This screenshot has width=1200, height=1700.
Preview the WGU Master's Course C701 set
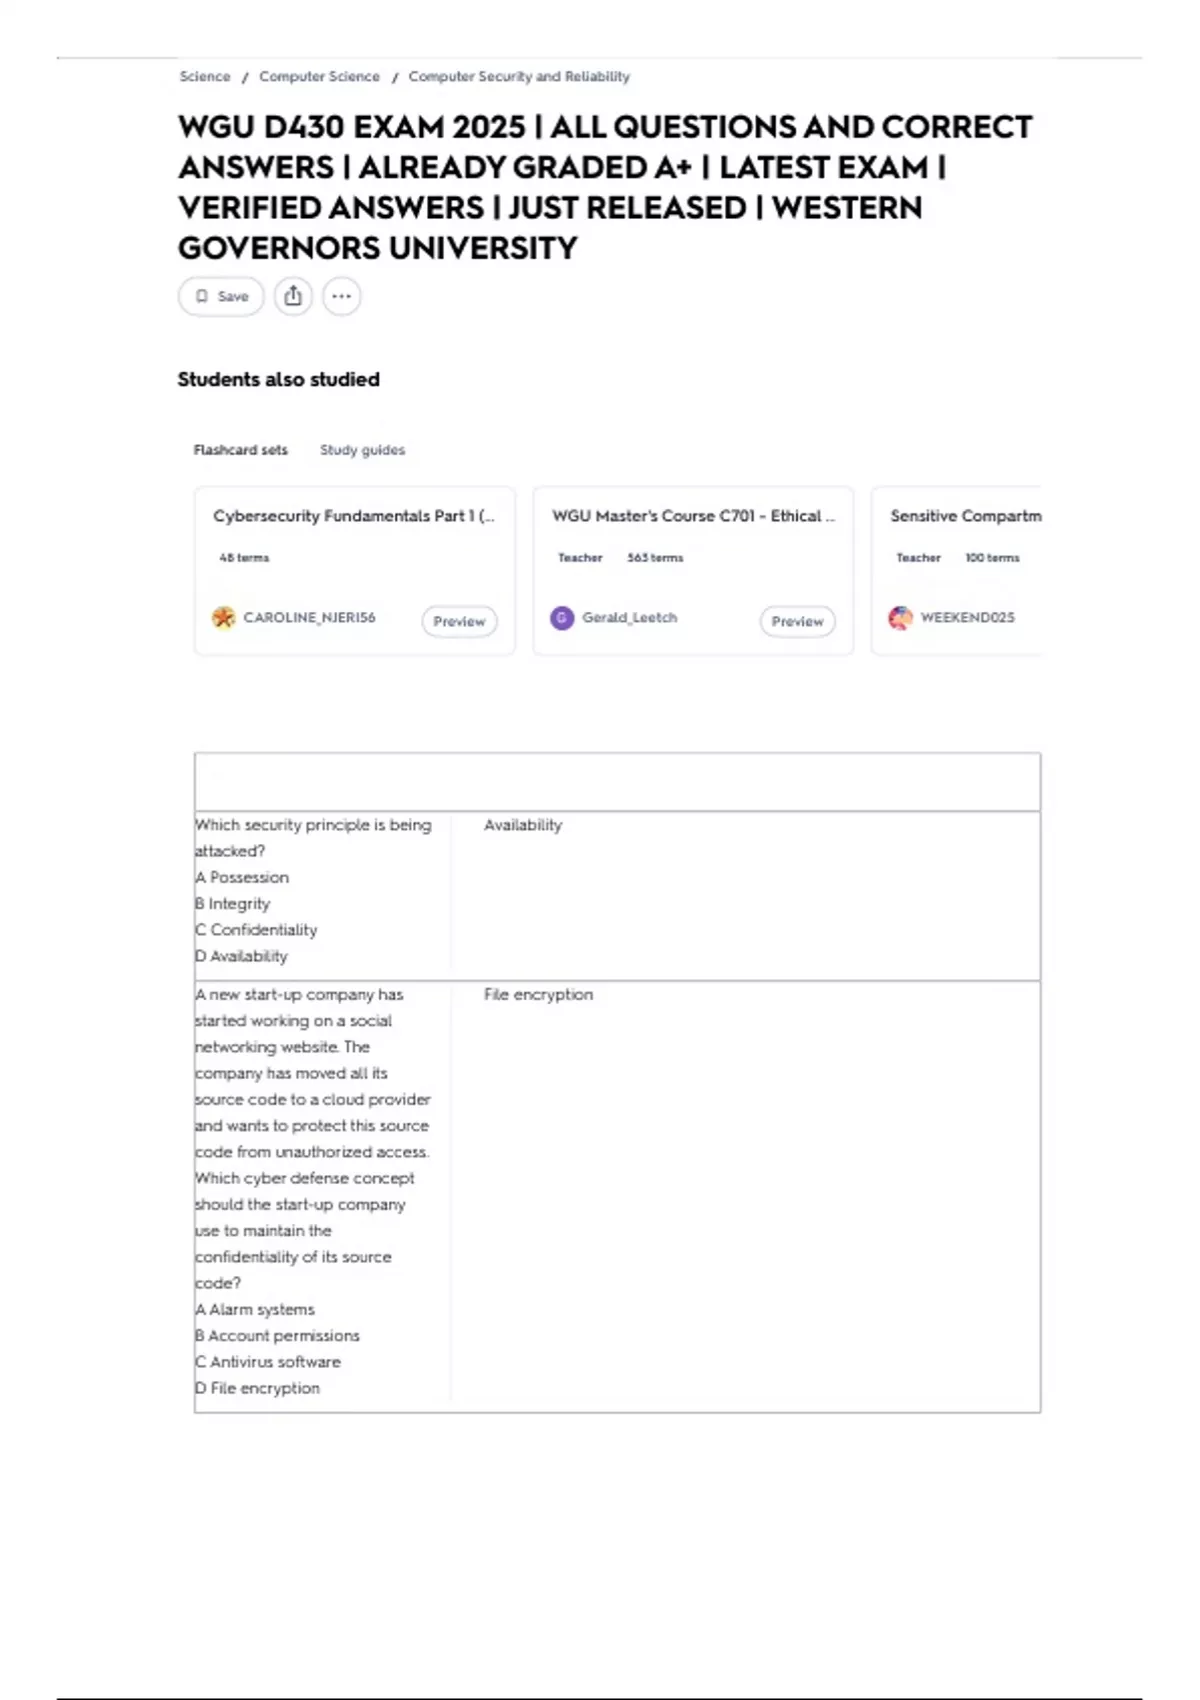coord(797,621)
